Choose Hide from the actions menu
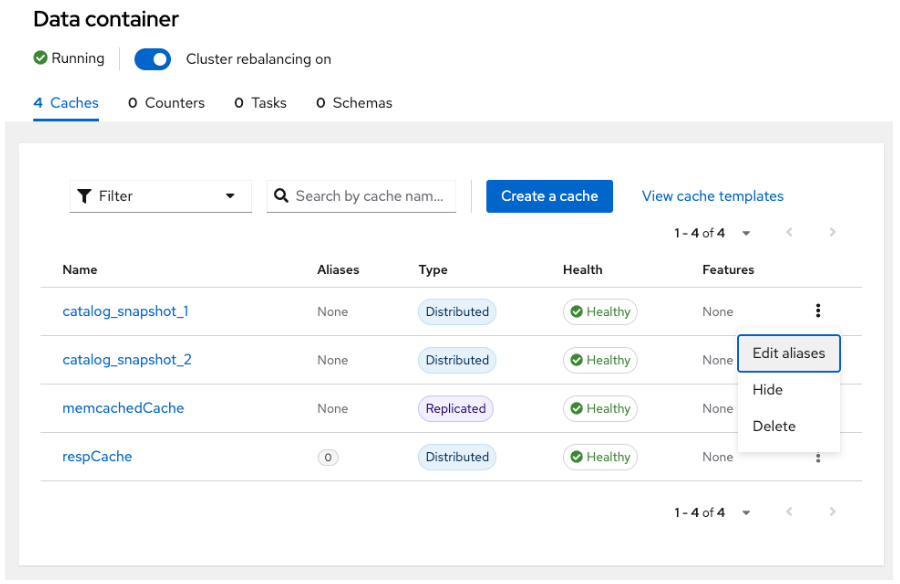Viewport: 900px width, 584px height. click(789, 390)
